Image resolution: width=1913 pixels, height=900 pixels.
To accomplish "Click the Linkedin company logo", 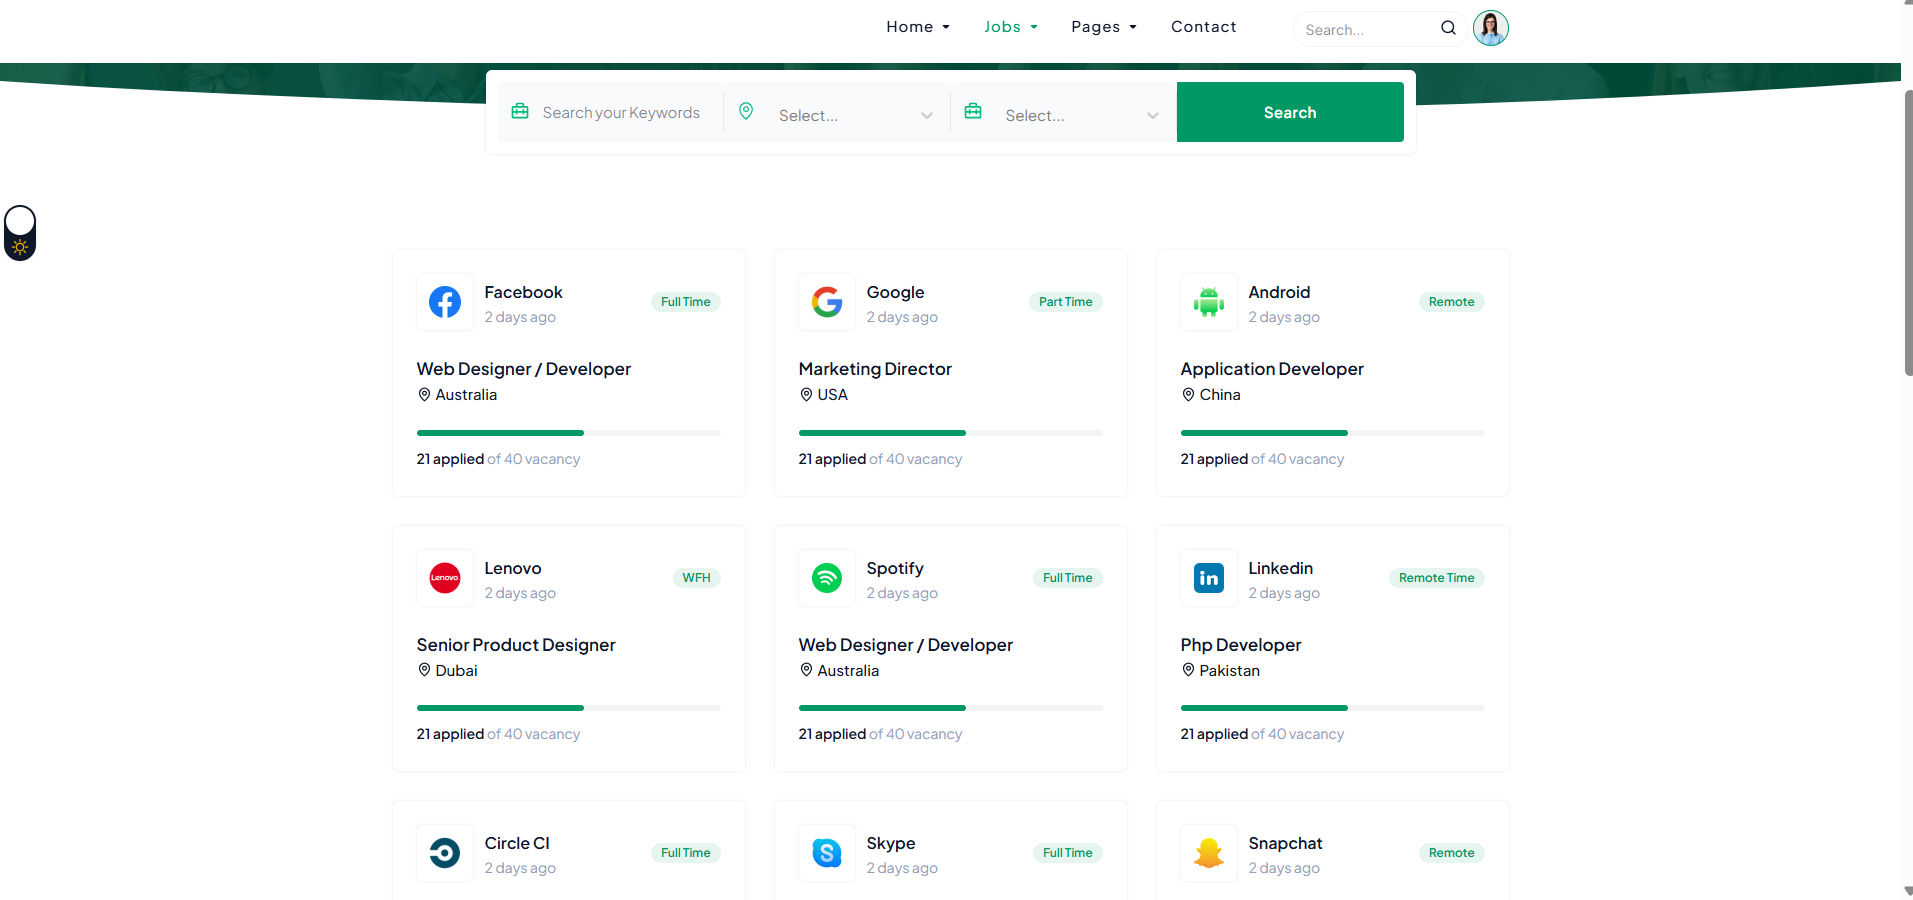I will 1209,578.
